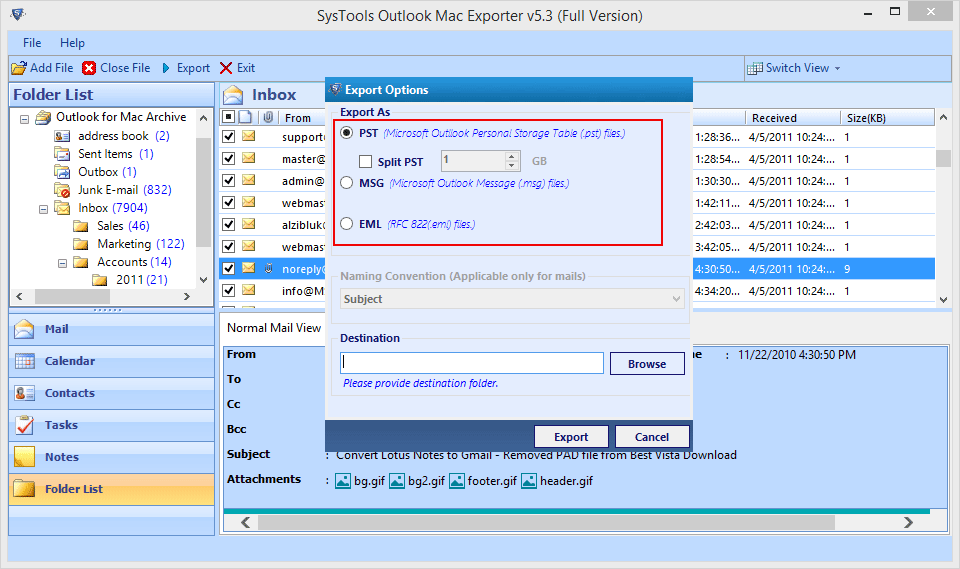Screen dimensions: 960x569
Task: Click the Export button in dialog
Action: click(571, 437)
